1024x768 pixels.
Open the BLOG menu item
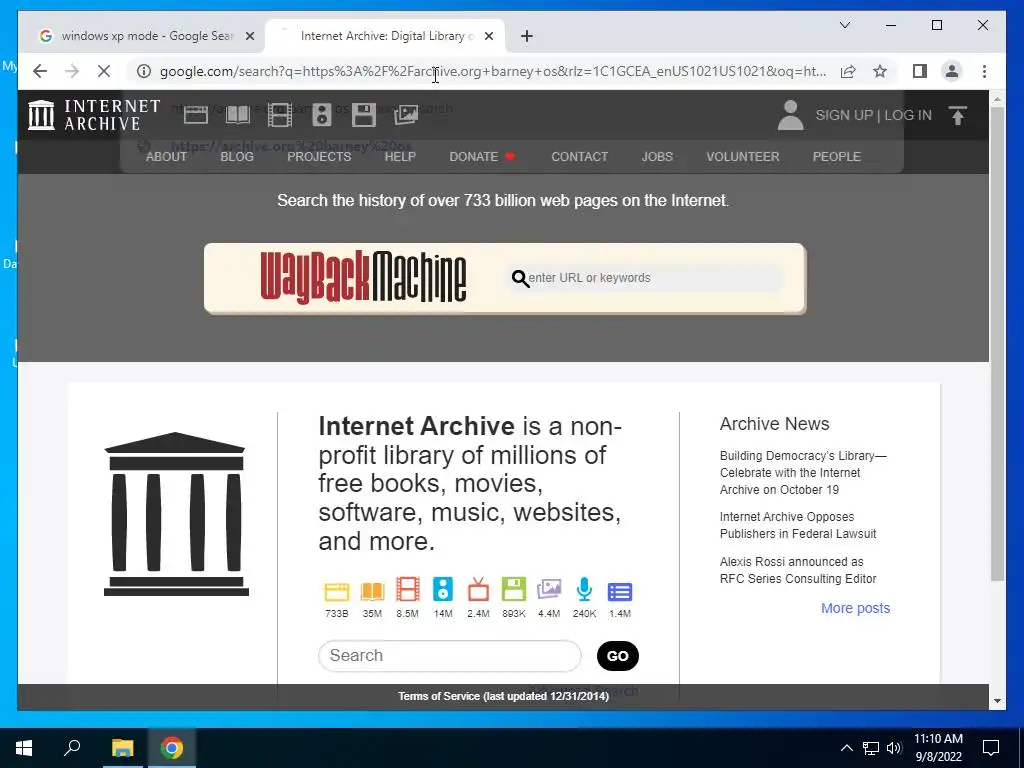tap(237, 157)
